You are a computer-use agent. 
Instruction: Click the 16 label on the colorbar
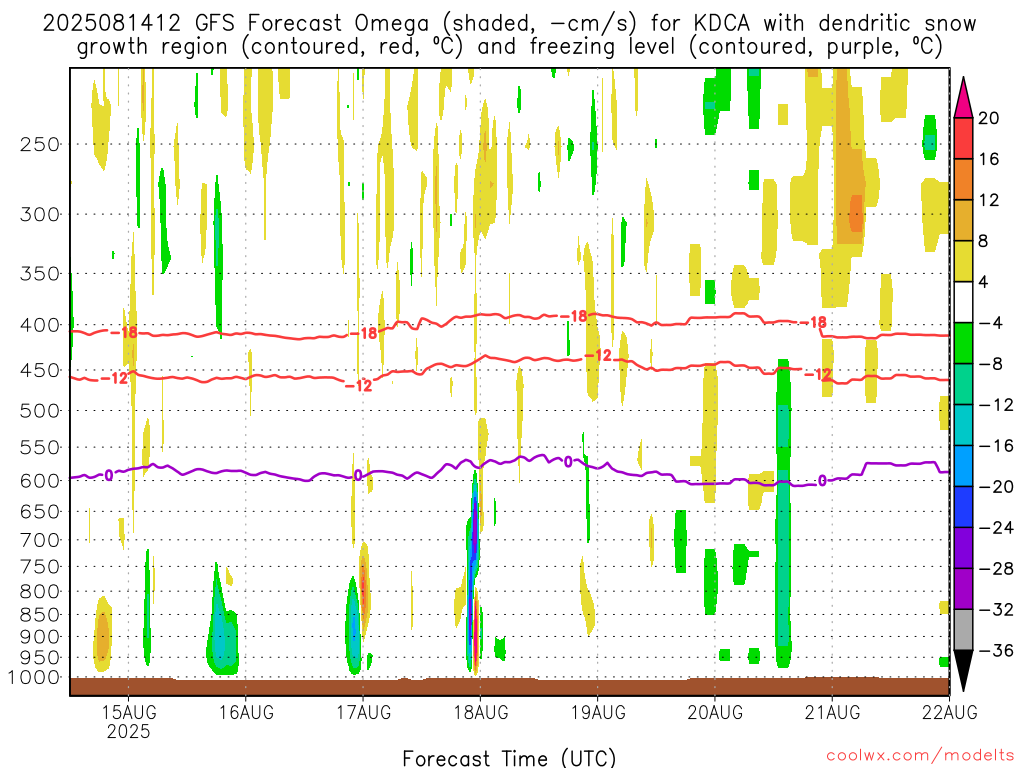989,159
